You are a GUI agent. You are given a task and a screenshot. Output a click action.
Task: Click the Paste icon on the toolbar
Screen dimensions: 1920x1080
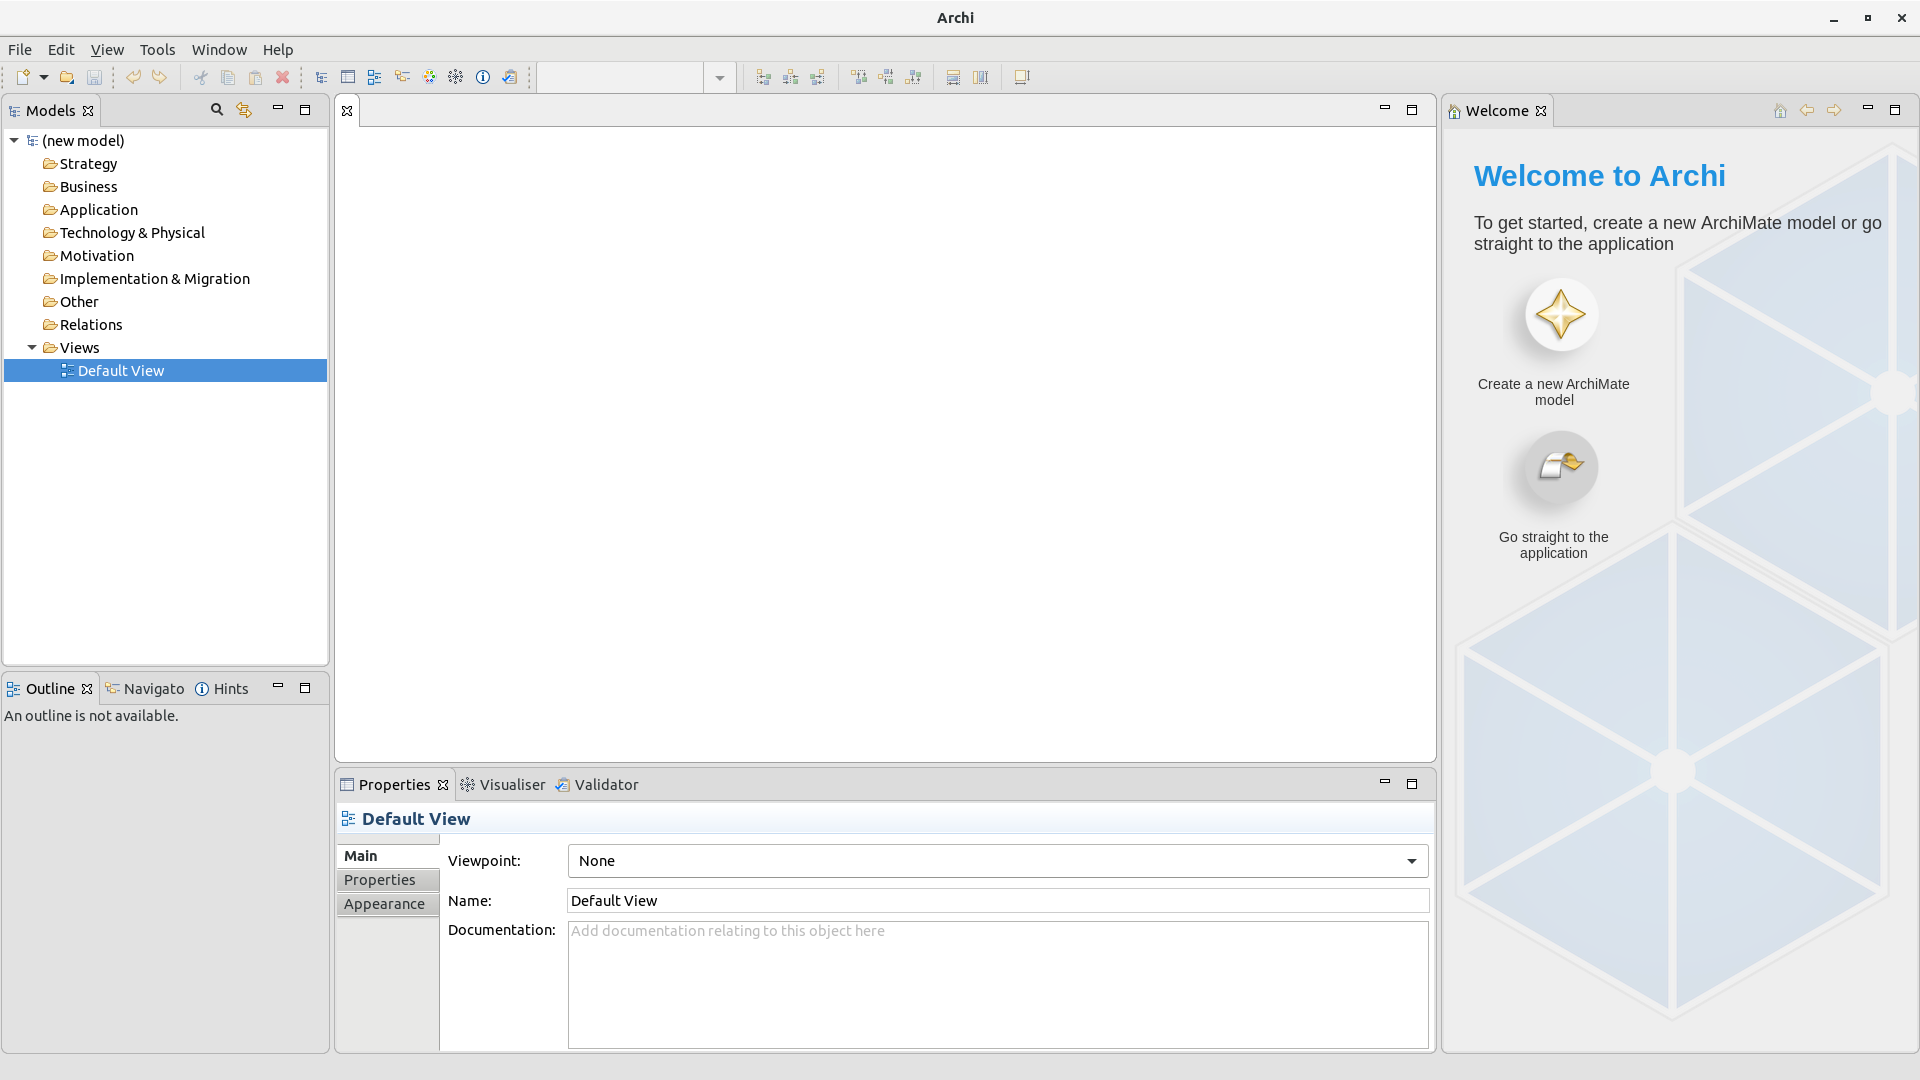point(255,77)
